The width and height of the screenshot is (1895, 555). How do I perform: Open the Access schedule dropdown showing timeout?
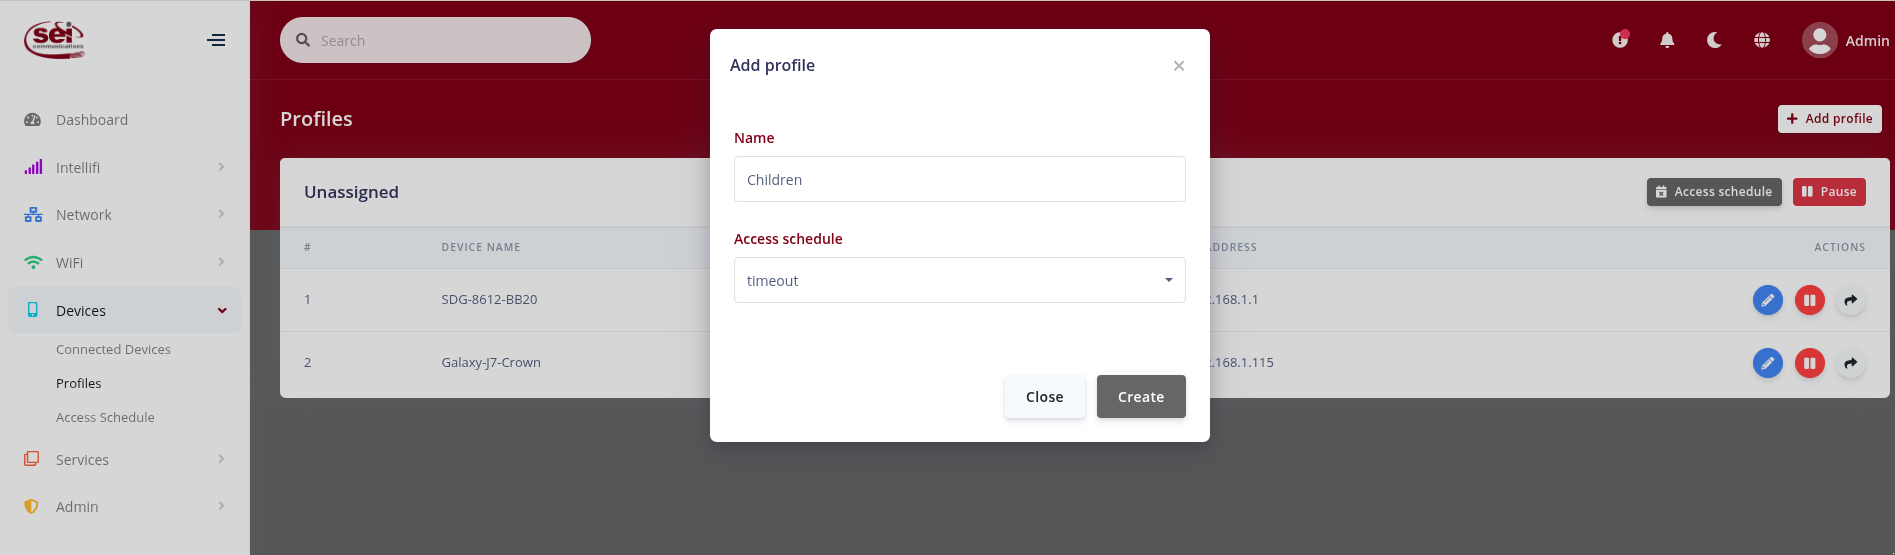[960, 280]
